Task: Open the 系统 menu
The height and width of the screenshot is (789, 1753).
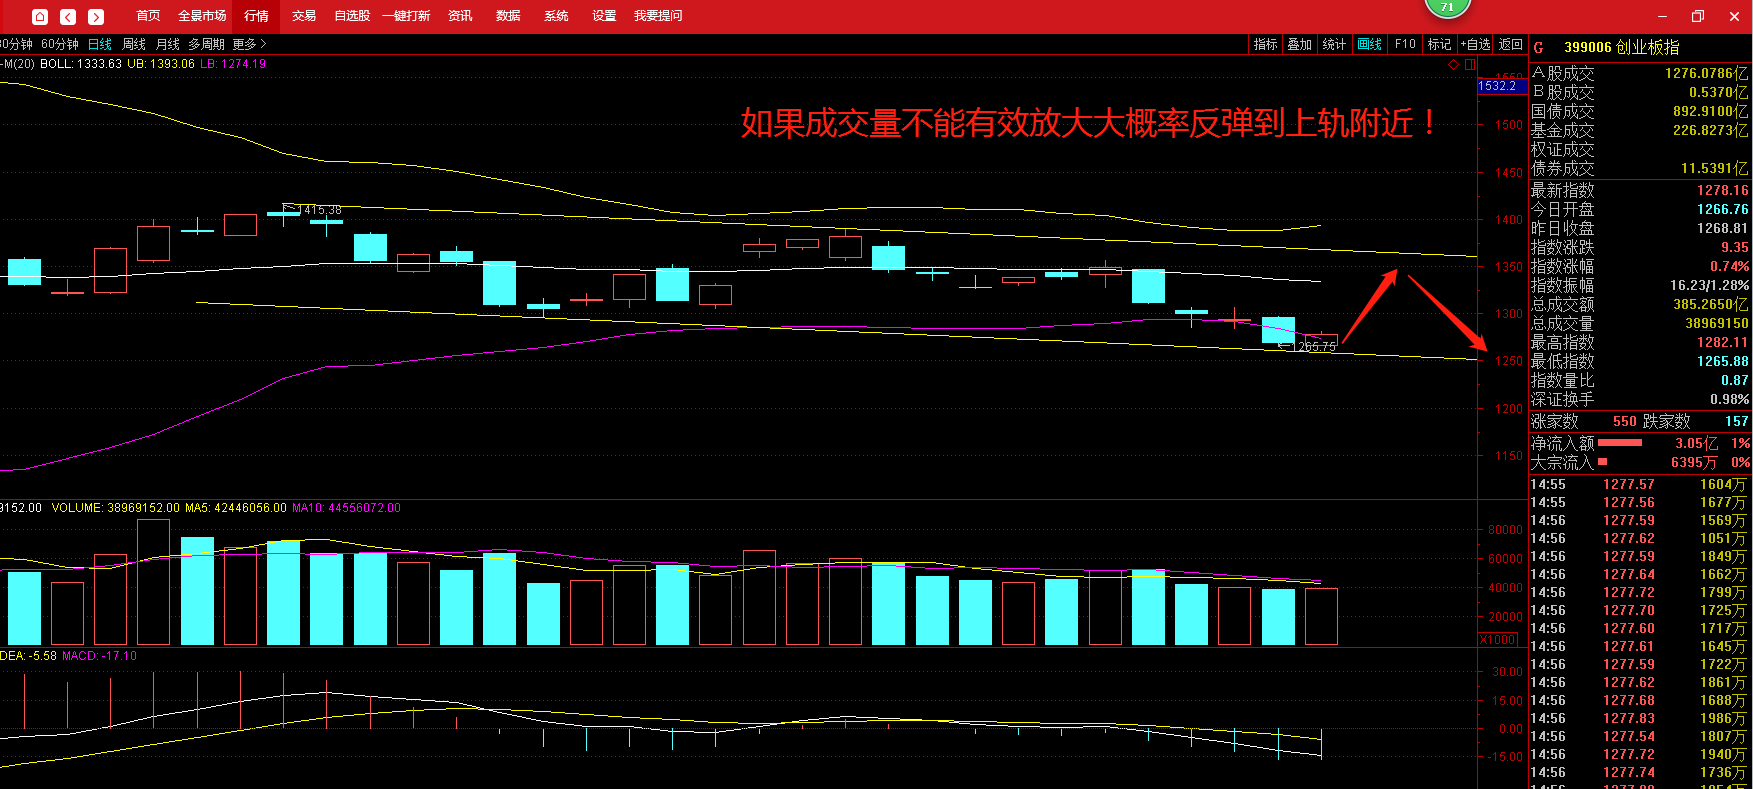Action: 556,16
